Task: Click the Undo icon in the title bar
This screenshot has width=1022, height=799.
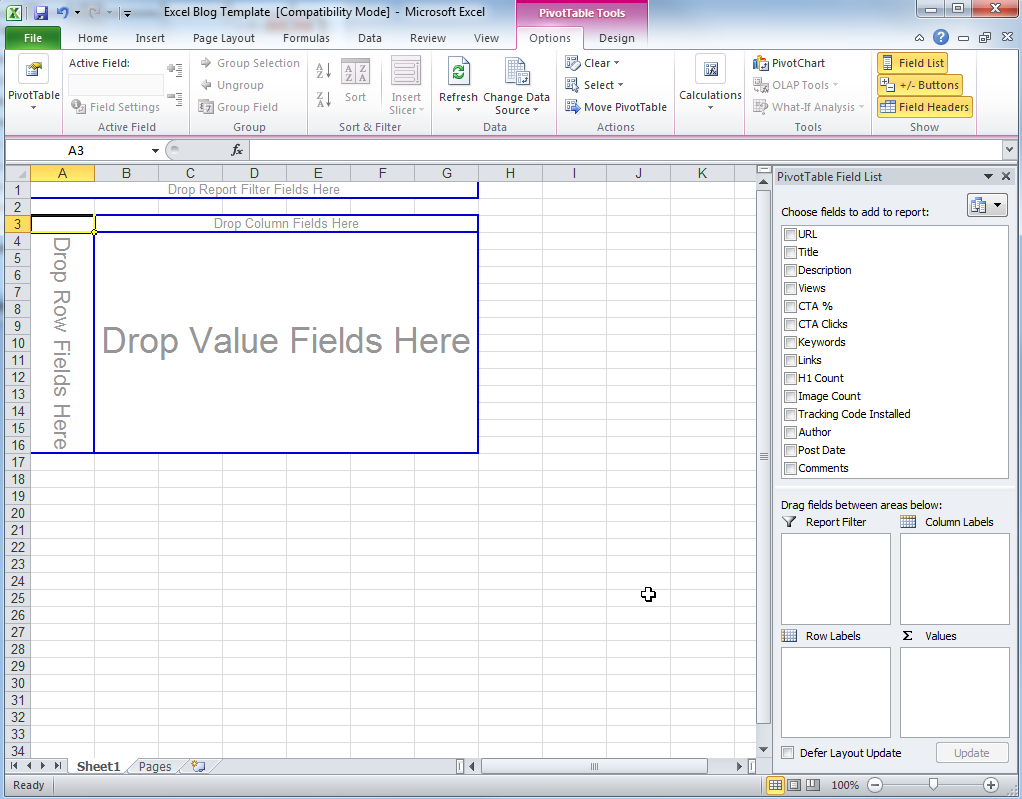Action: coord(63,12)
